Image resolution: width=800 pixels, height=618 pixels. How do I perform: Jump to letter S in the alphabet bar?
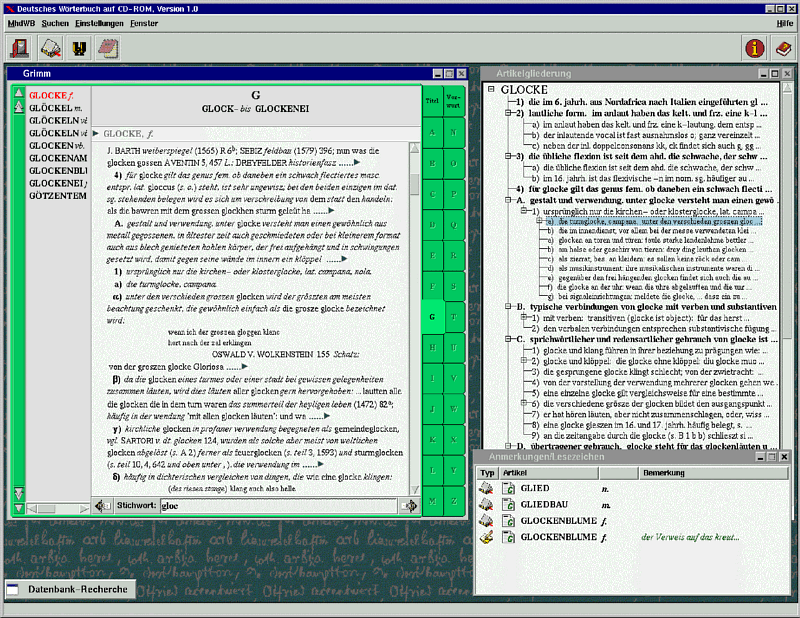(x=453, y=286)
